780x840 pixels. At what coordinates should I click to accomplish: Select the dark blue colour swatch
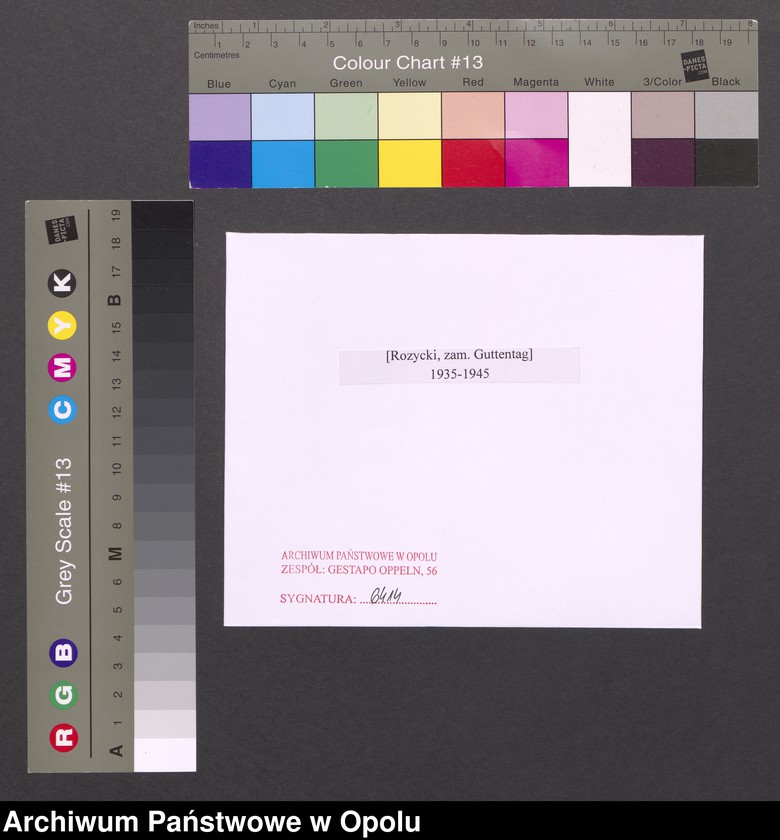click(x=220, y=163)
